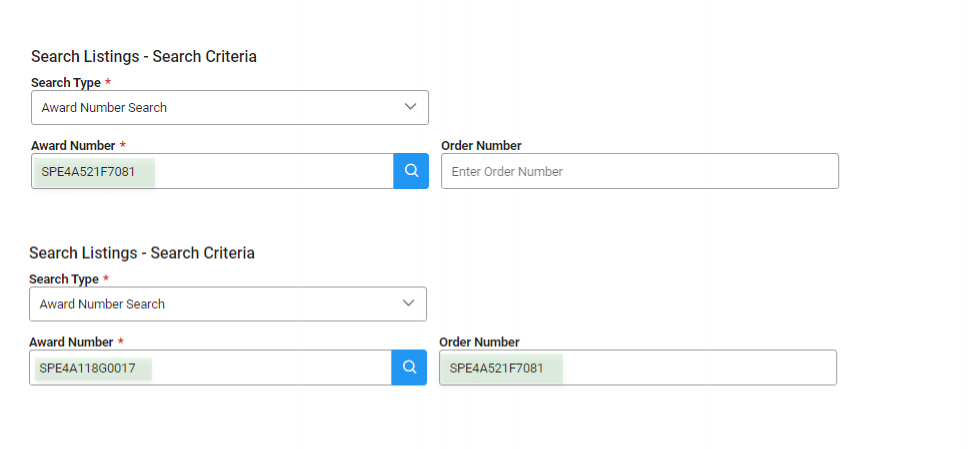Click the Order Number label above the filled field
Viewport: 977px width, 449px height.
[x=479, y=342]
